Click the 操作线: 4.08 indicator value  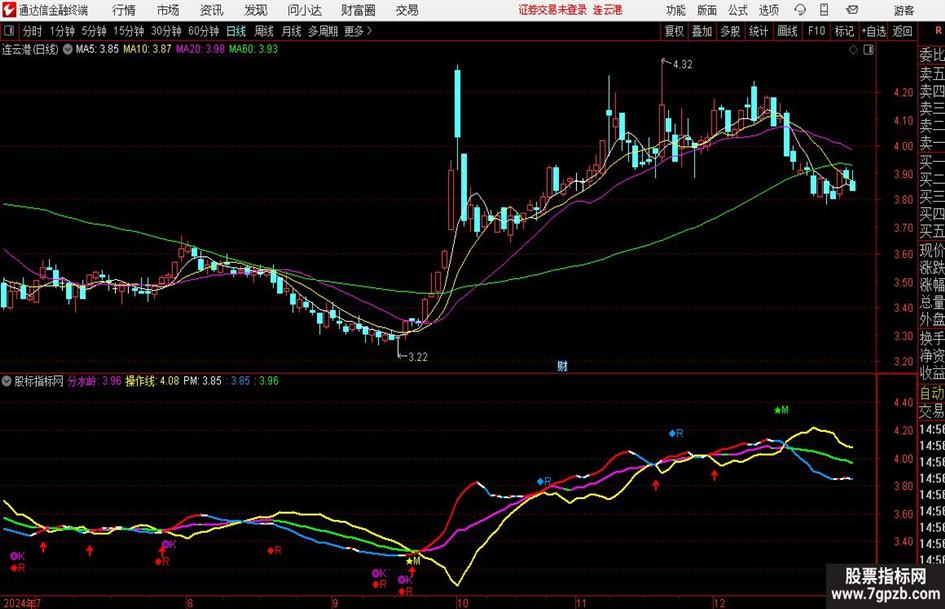pos(152,381)
